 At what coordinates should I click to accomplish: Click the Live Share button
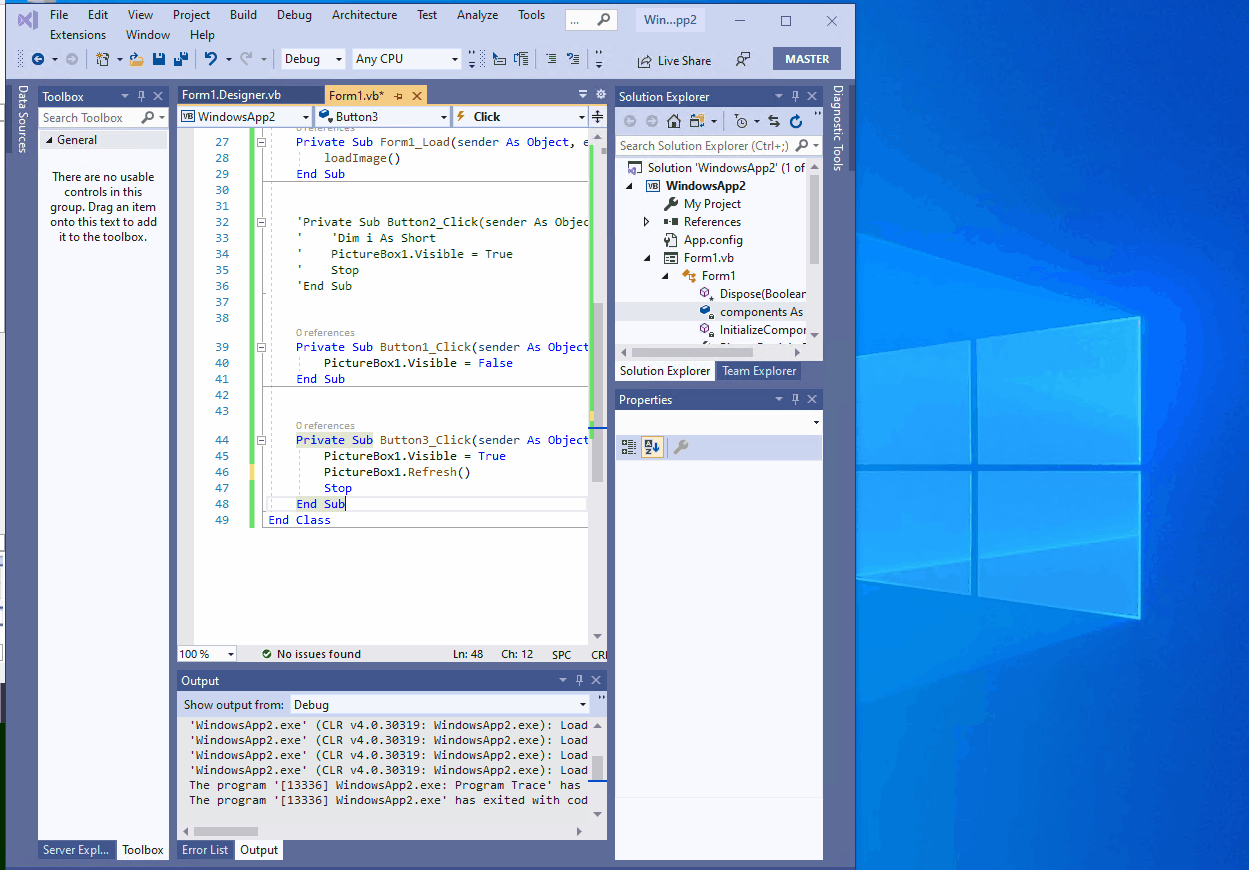(674, 60)
